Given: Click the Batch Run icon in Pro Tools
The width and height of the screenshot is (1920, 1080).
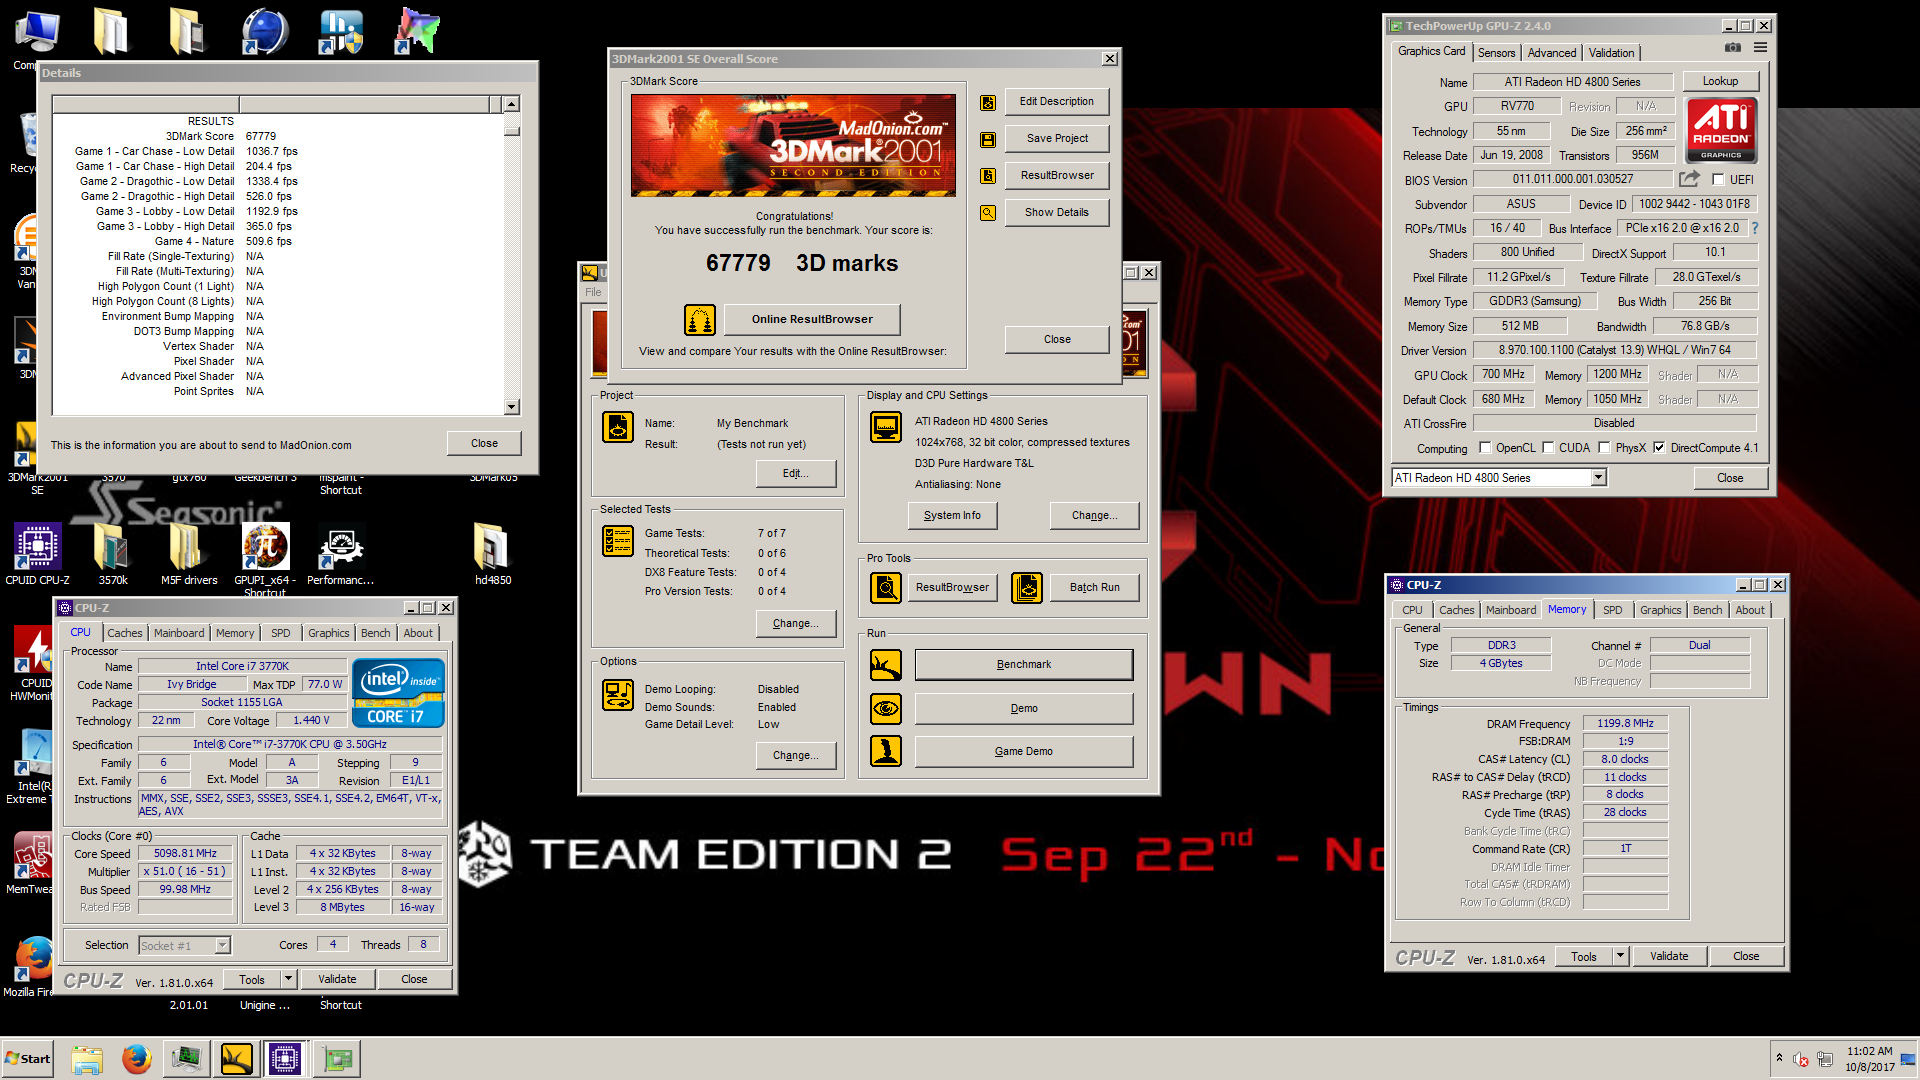Looking at the screenshot, I should (x=1027, y=588).
